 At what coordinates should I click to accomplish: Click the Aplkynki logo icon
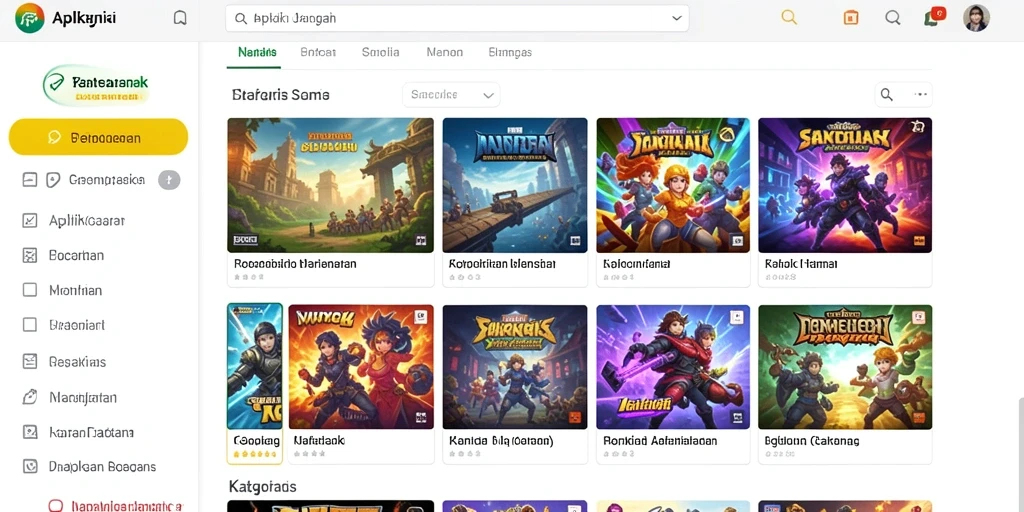[x=29, y=18]
